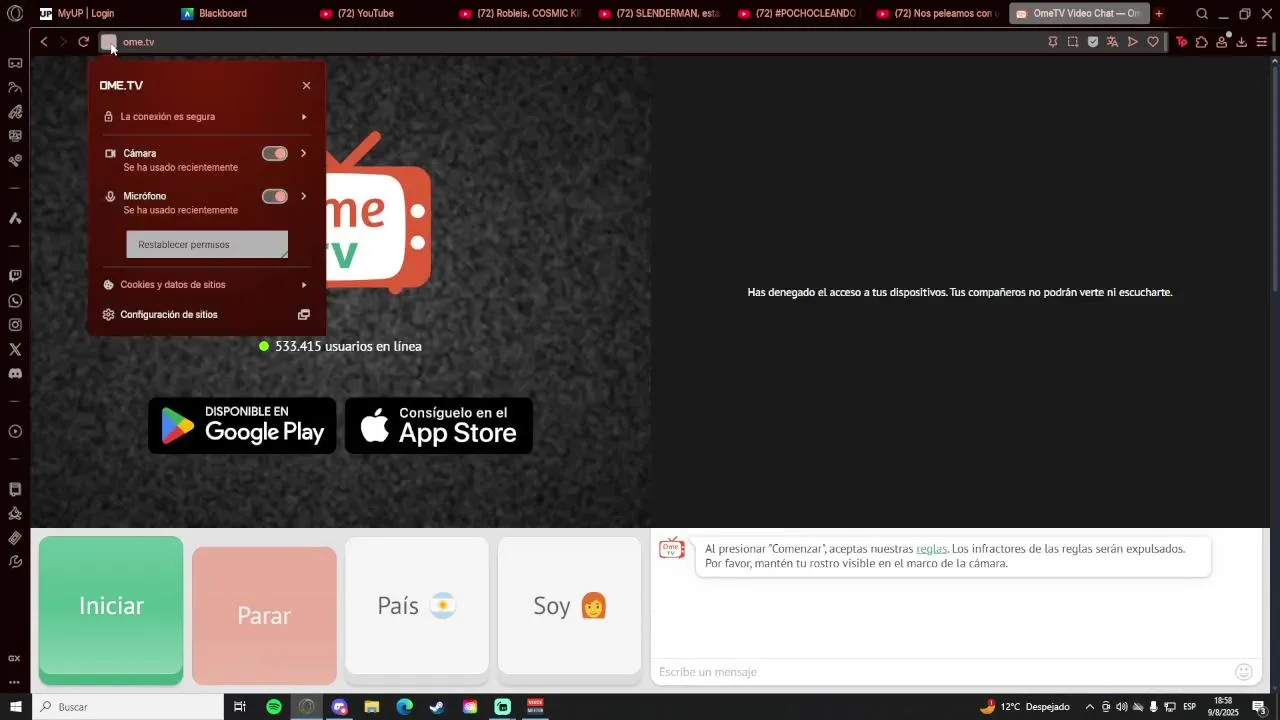1280x720 pixels.
Task: Expand Cookies y datos de sitios
Action: point(206,285)
